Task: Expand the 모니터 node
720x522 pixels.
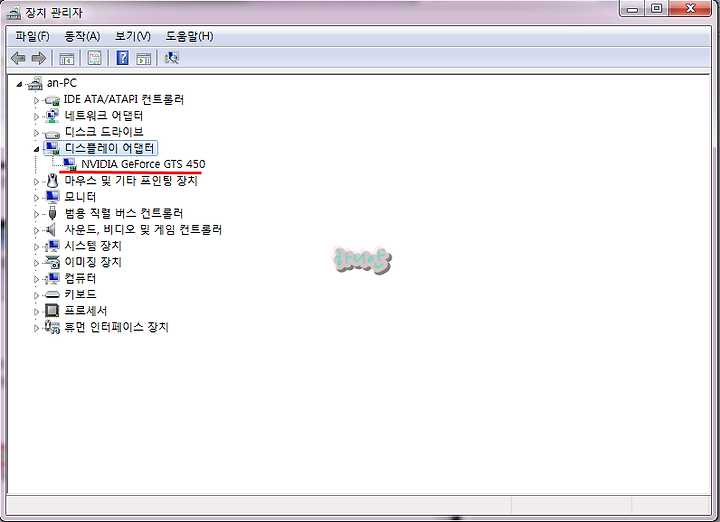Action: coord(36,198)
